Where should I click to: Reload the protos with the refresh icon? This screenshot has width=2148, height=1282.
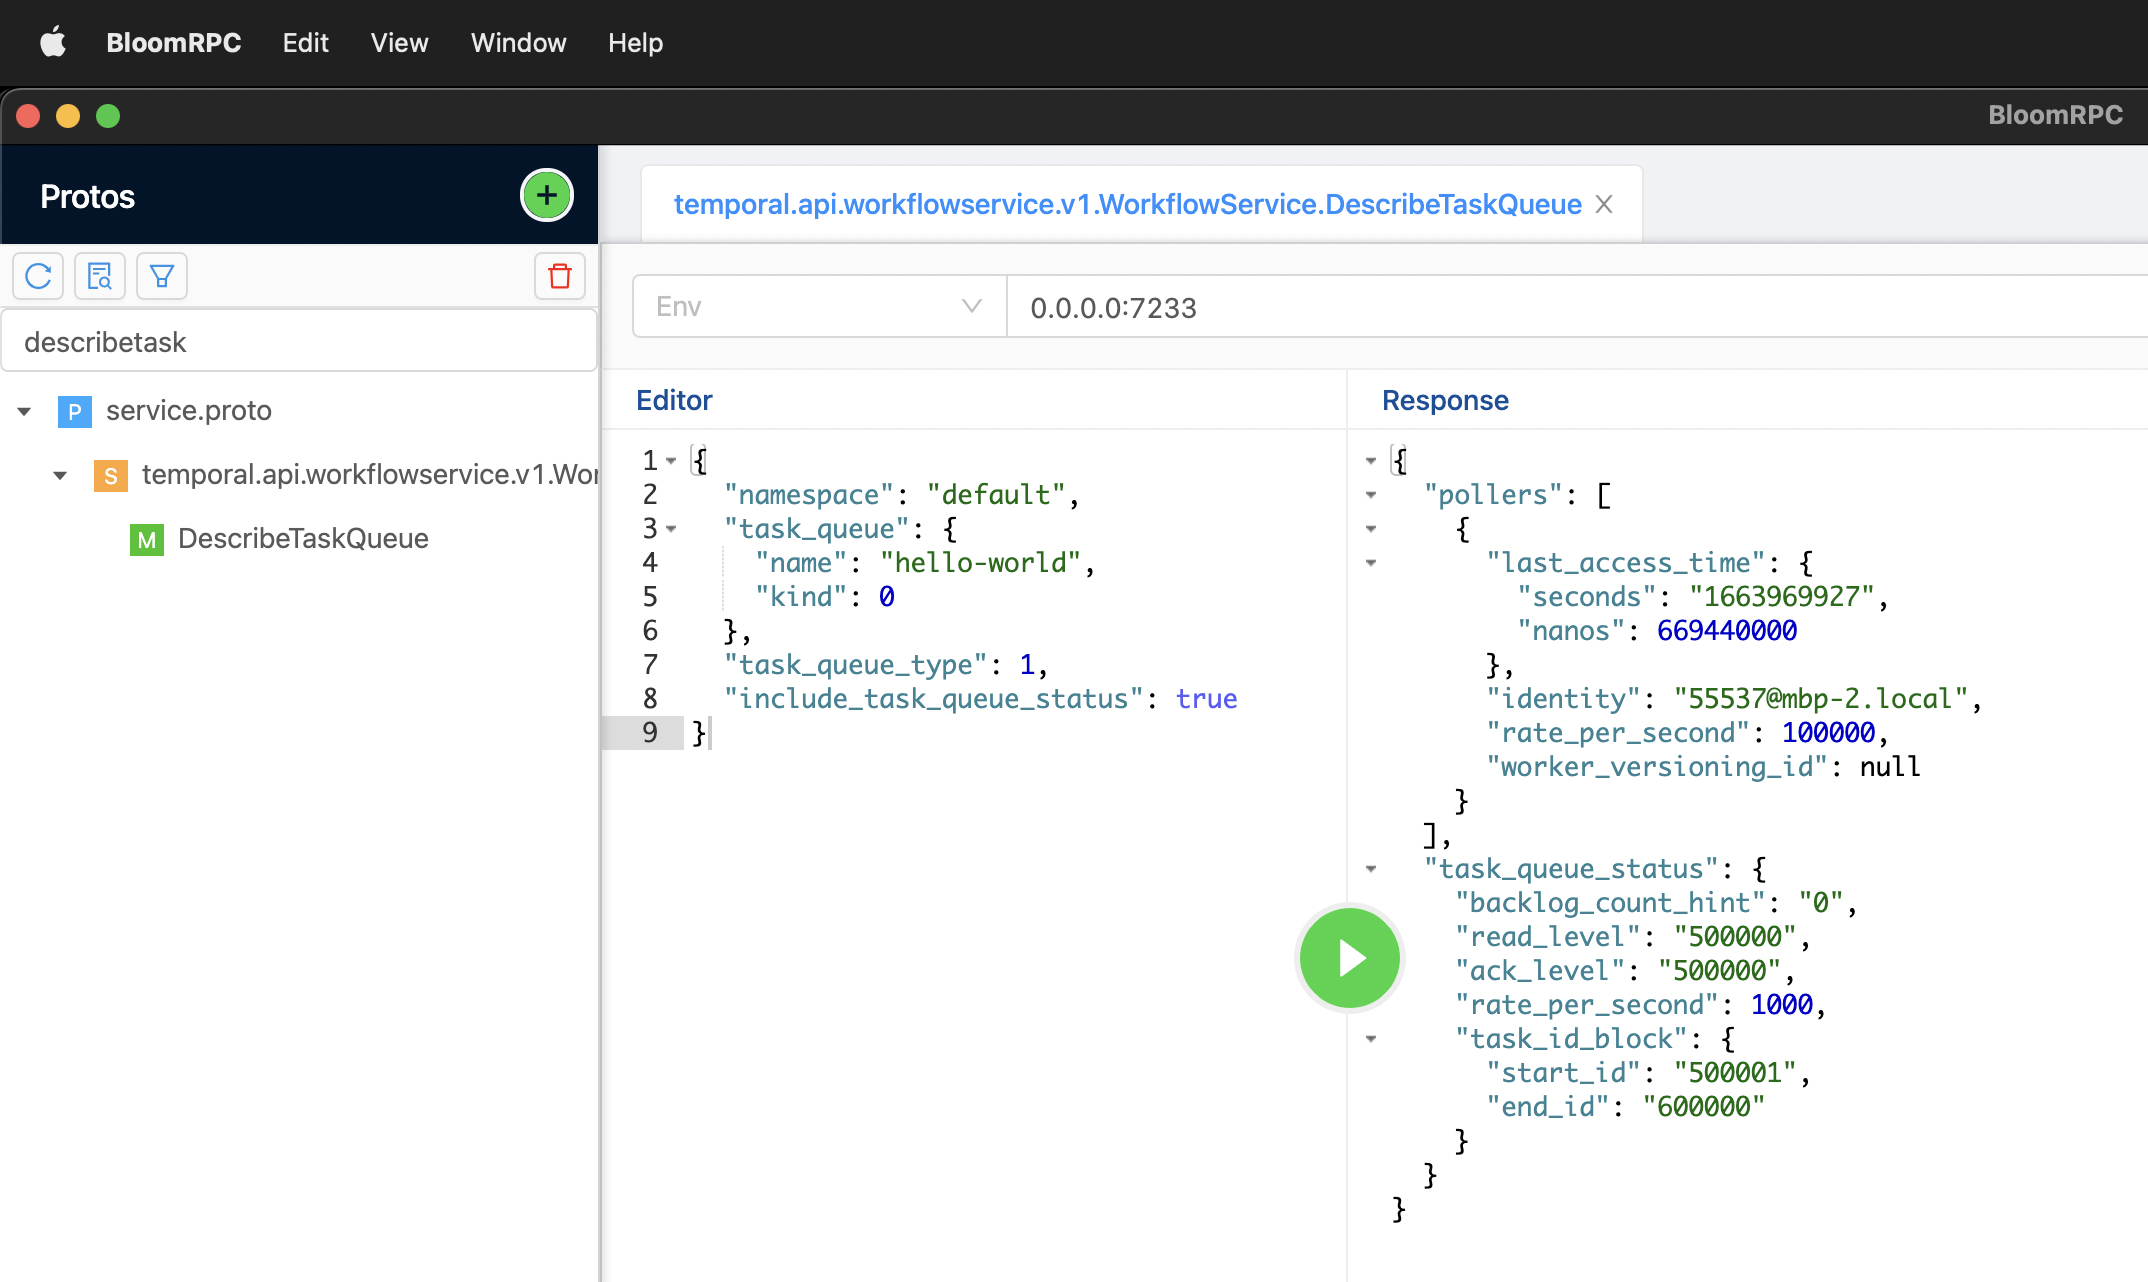38,276
